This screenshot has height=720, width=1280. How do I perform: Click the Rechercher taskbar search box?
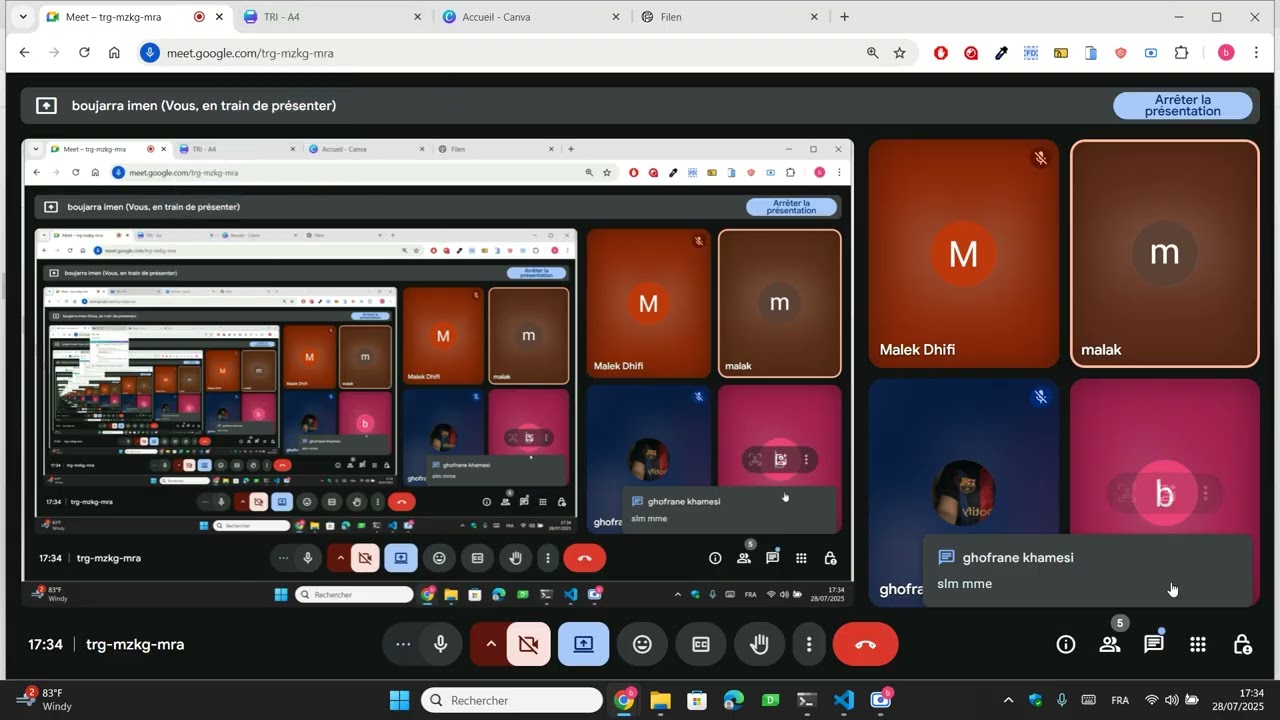click(512, 700)
